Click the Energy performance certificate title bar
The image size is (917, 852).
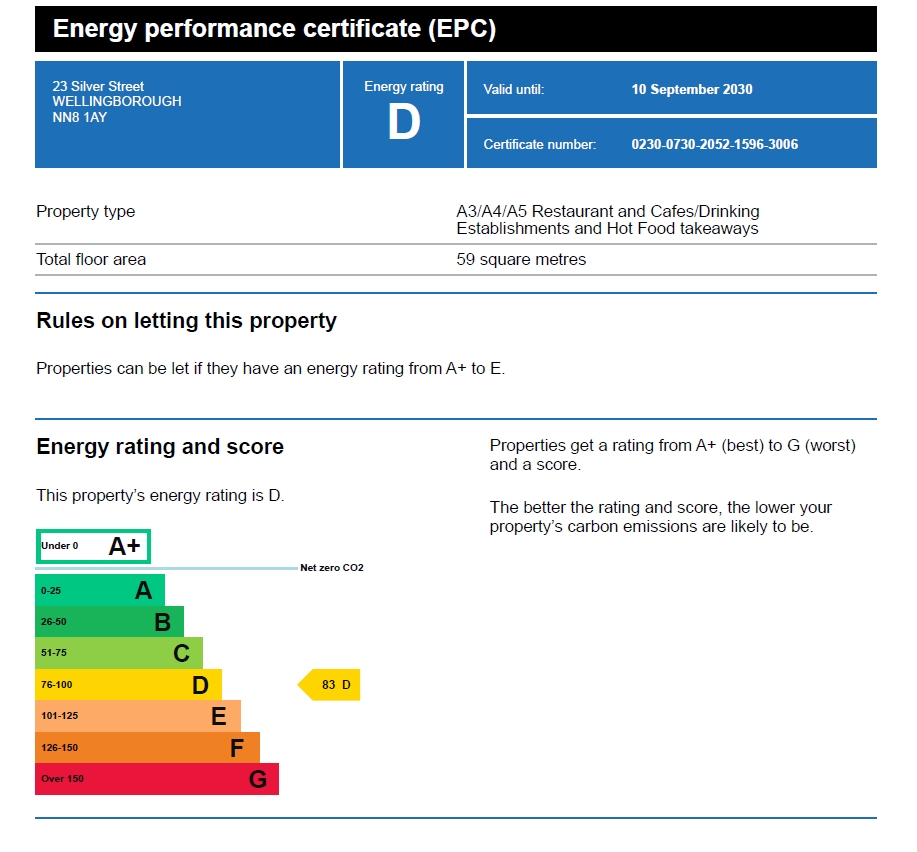[455, 30]
